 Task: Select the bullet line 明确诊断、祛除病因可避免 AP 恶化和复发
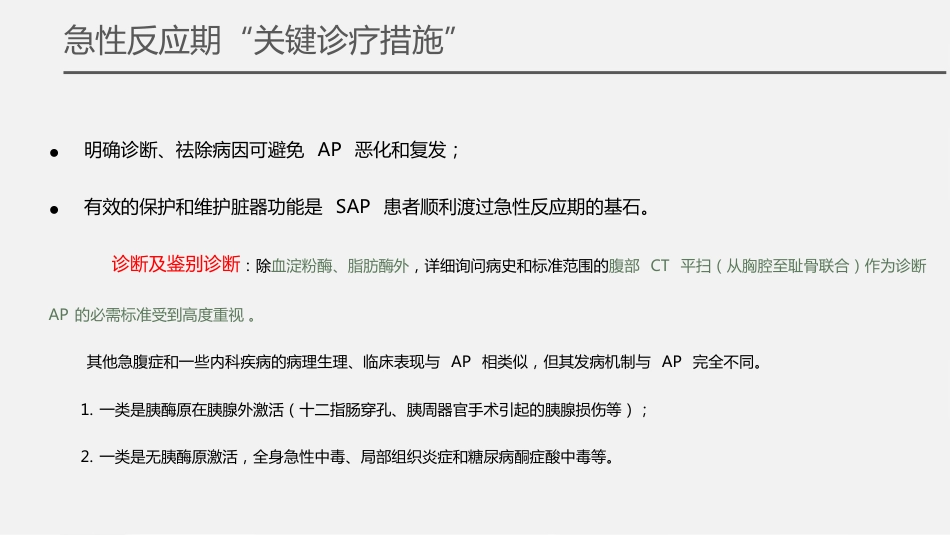click(x=272, y=150)
